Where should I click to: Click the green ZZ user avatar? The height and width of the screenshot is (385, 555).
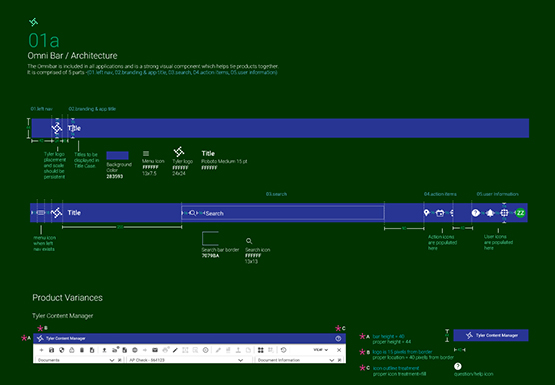(x=520, y=213)
